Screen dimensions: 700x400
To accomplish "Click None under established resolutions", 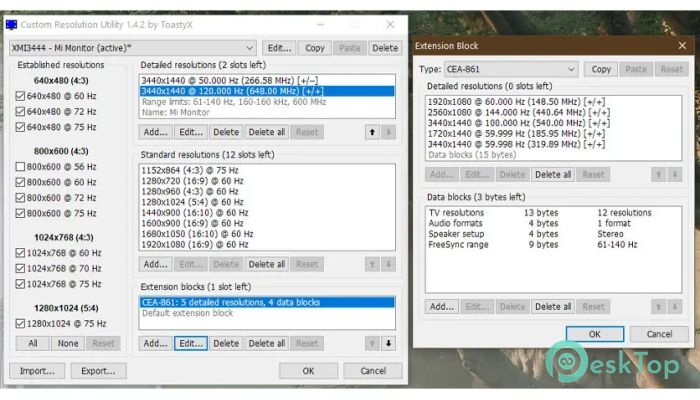I will 68,343.
